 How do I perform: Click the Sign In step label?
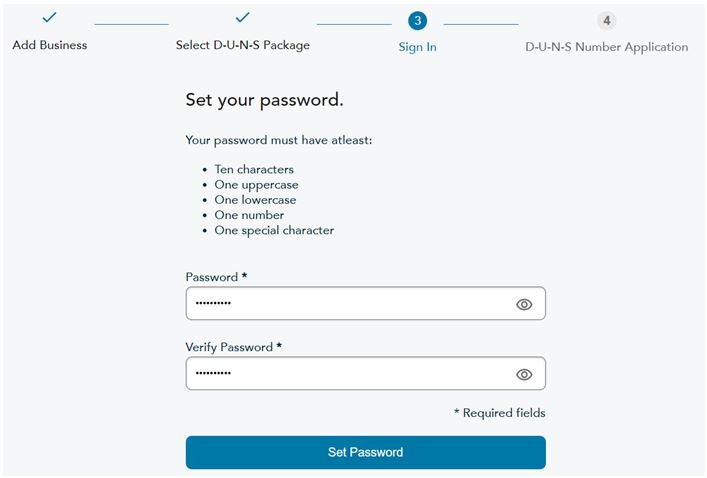(x=417, y=47)
